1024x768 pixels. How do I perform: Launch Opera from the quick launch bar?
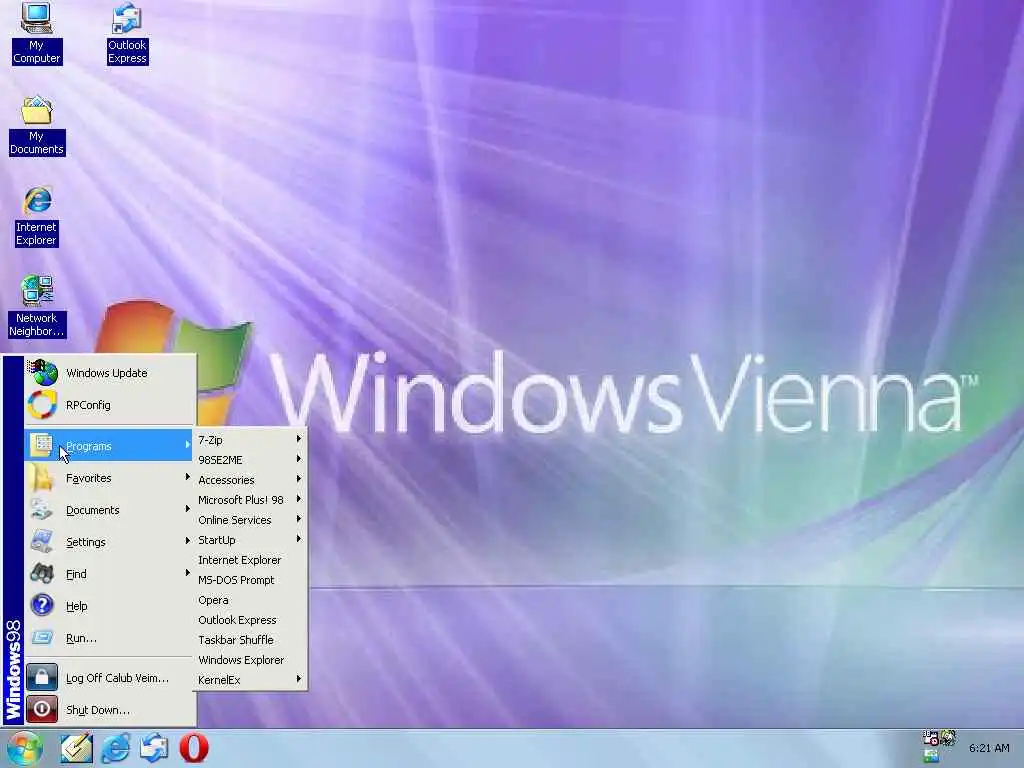193,748
